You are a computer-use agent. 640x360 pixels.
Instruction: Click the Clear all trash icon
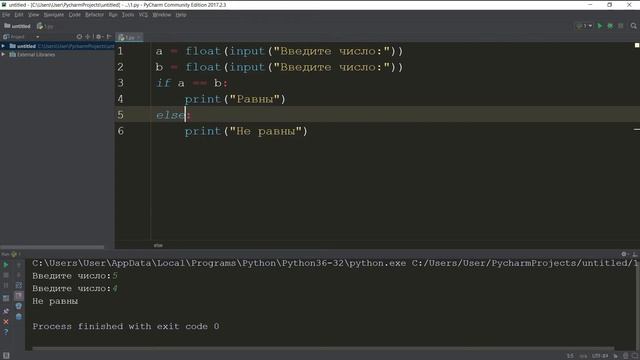[19, 316]
